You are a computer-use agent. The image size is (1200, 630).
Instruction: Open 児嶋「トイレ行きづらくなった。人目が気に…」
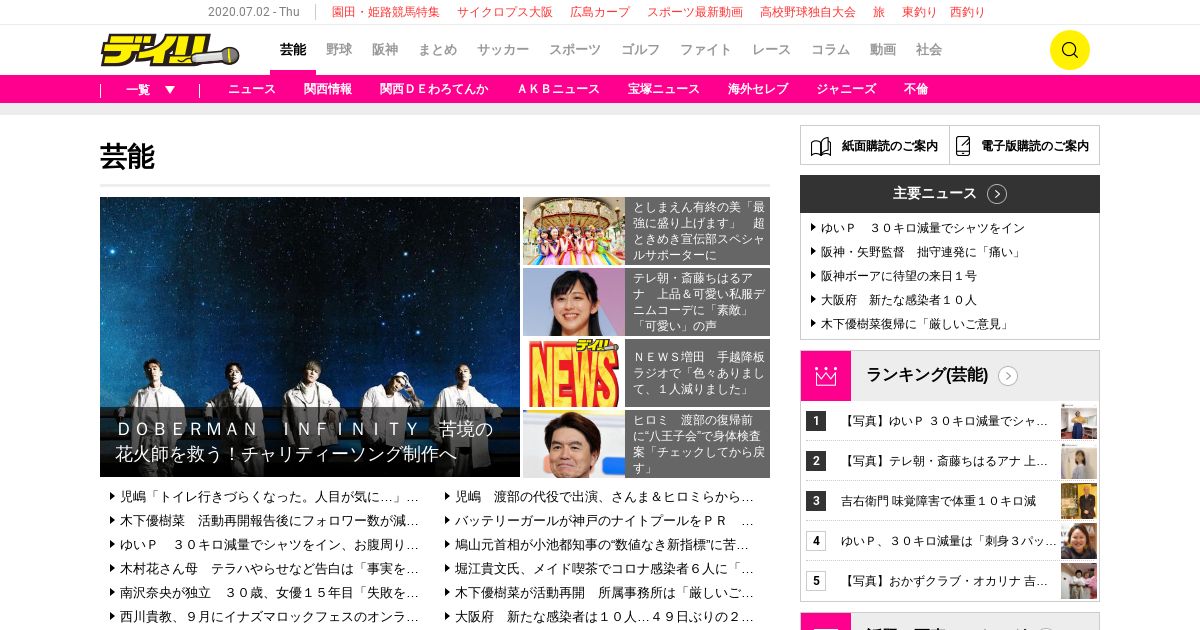pos(270,497)
